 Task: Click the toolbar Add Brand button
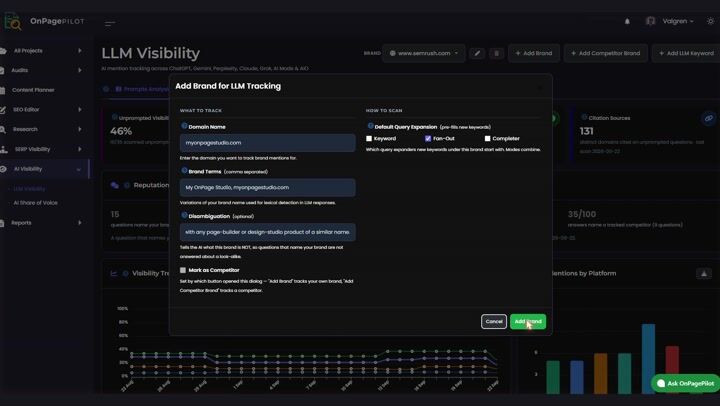pos(534,53)
